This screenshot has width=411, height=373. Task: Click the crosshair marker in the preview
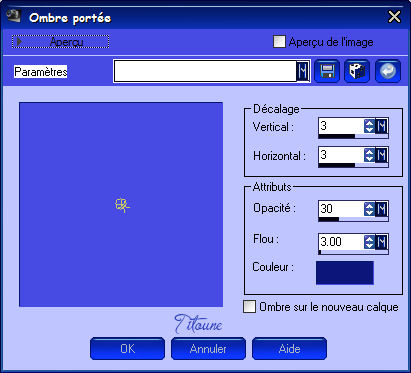pyautogui.click(x=122, y=205)
